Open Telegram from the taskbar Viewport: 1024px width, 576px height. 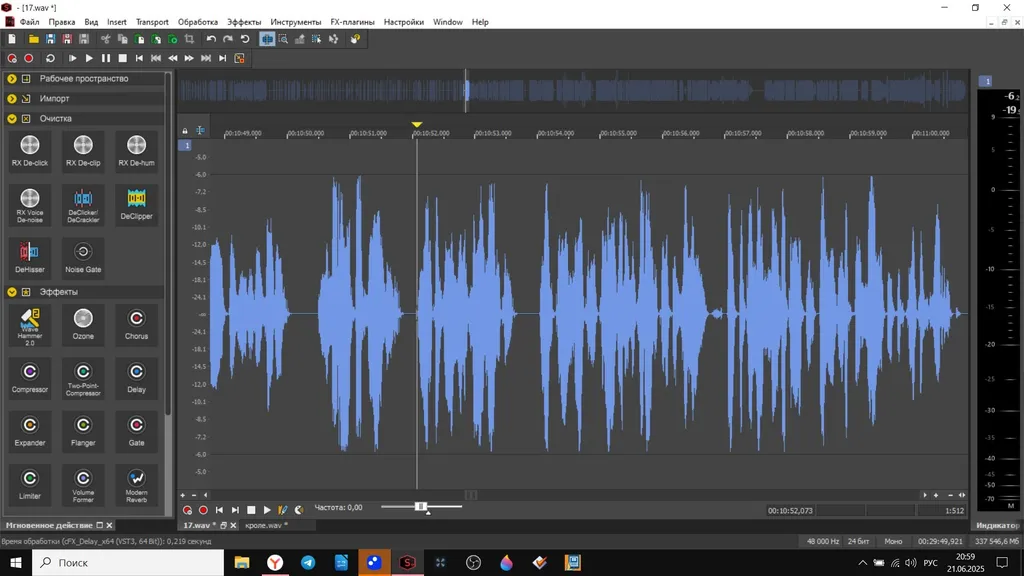[308, 562]
